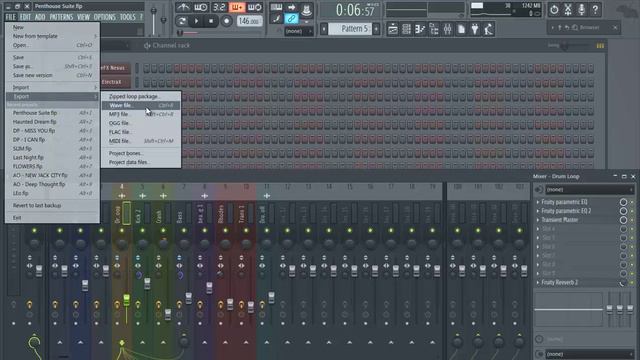Image resolution: width=640 pixels, height=360 pixels.
Task: Click the Record button in the transport
Action: (x=227, y=21)
